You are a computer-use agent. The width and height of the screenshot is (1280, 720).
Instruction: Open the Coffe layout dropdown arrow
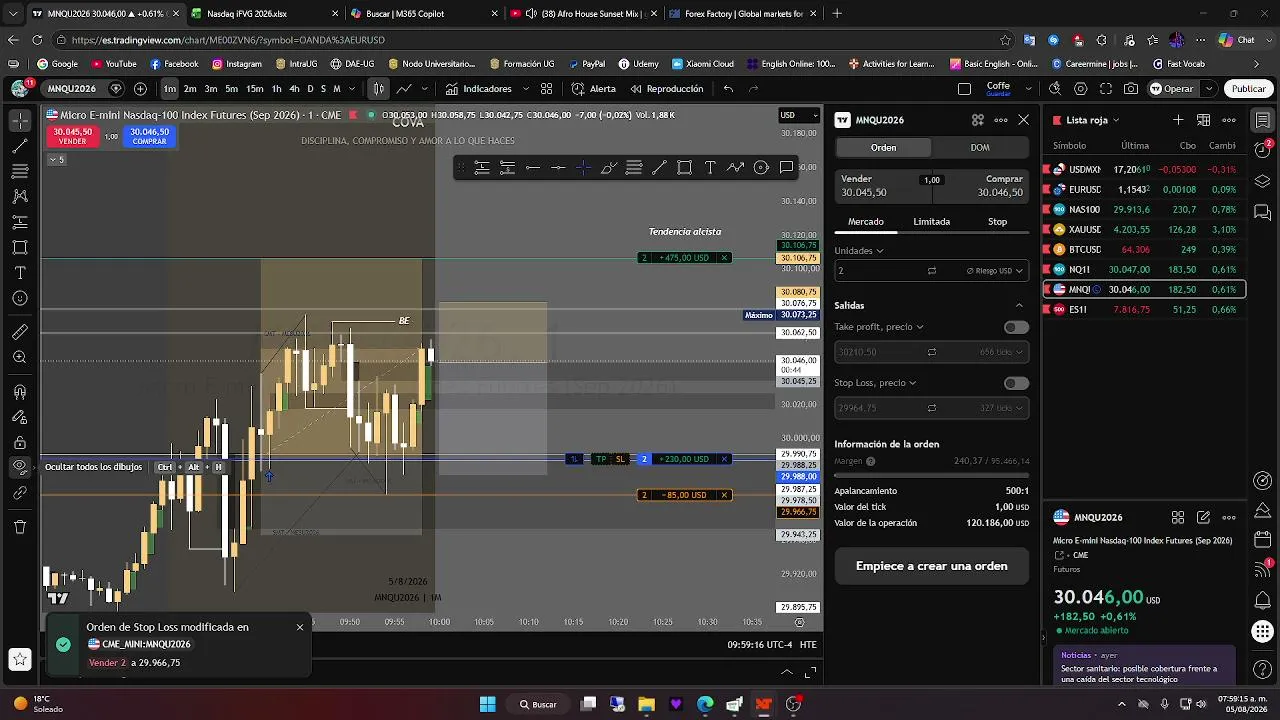coord(1029,89)
